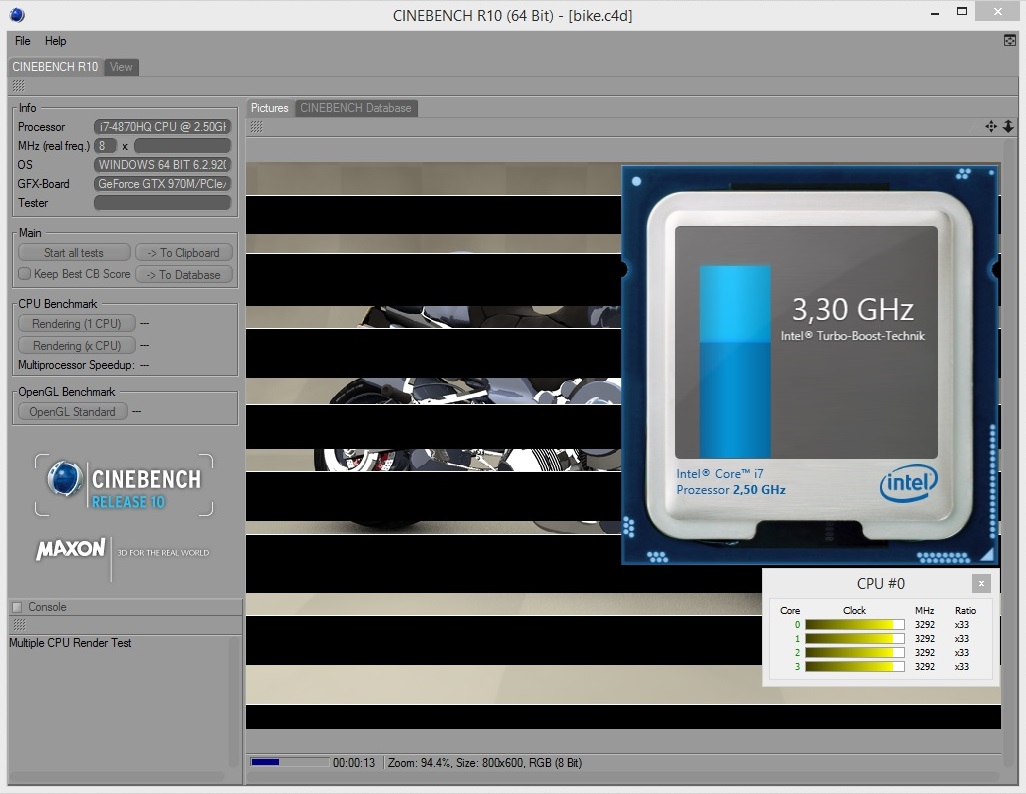Click the CPU #0 widget title
The height and width of the screenshot is (794, 1026).
point(881,583)
